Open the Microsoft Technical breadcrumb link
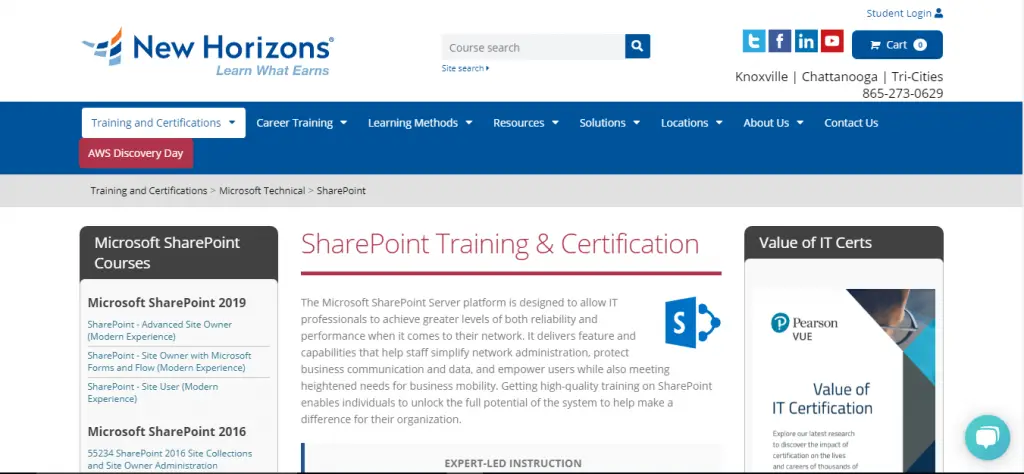Image resolution: width=1024 pixels, height=474 pixels. [262, 190]
